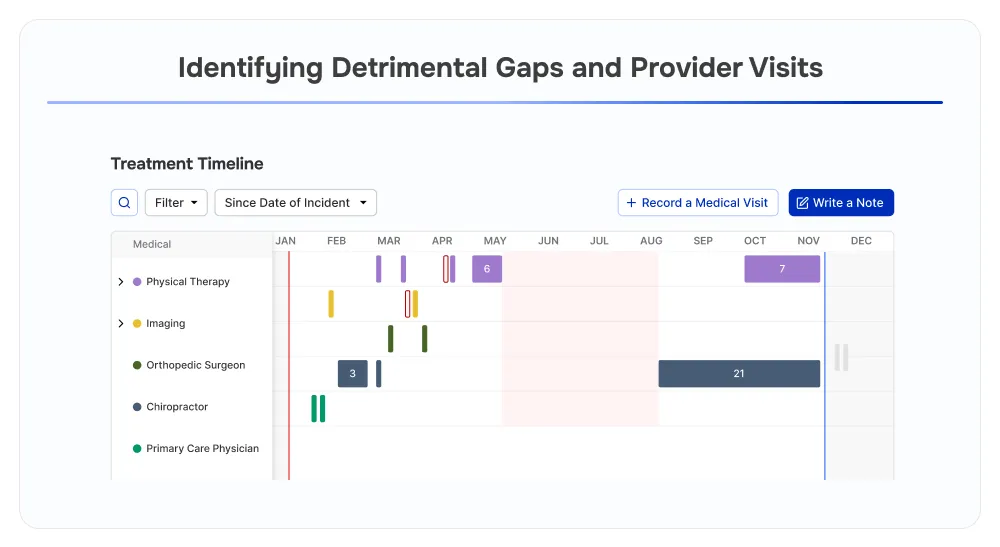Viewport: 1000px width, 547px height.
Task: Click the red-outlined visit marker in April
Action: coord(446,269)
